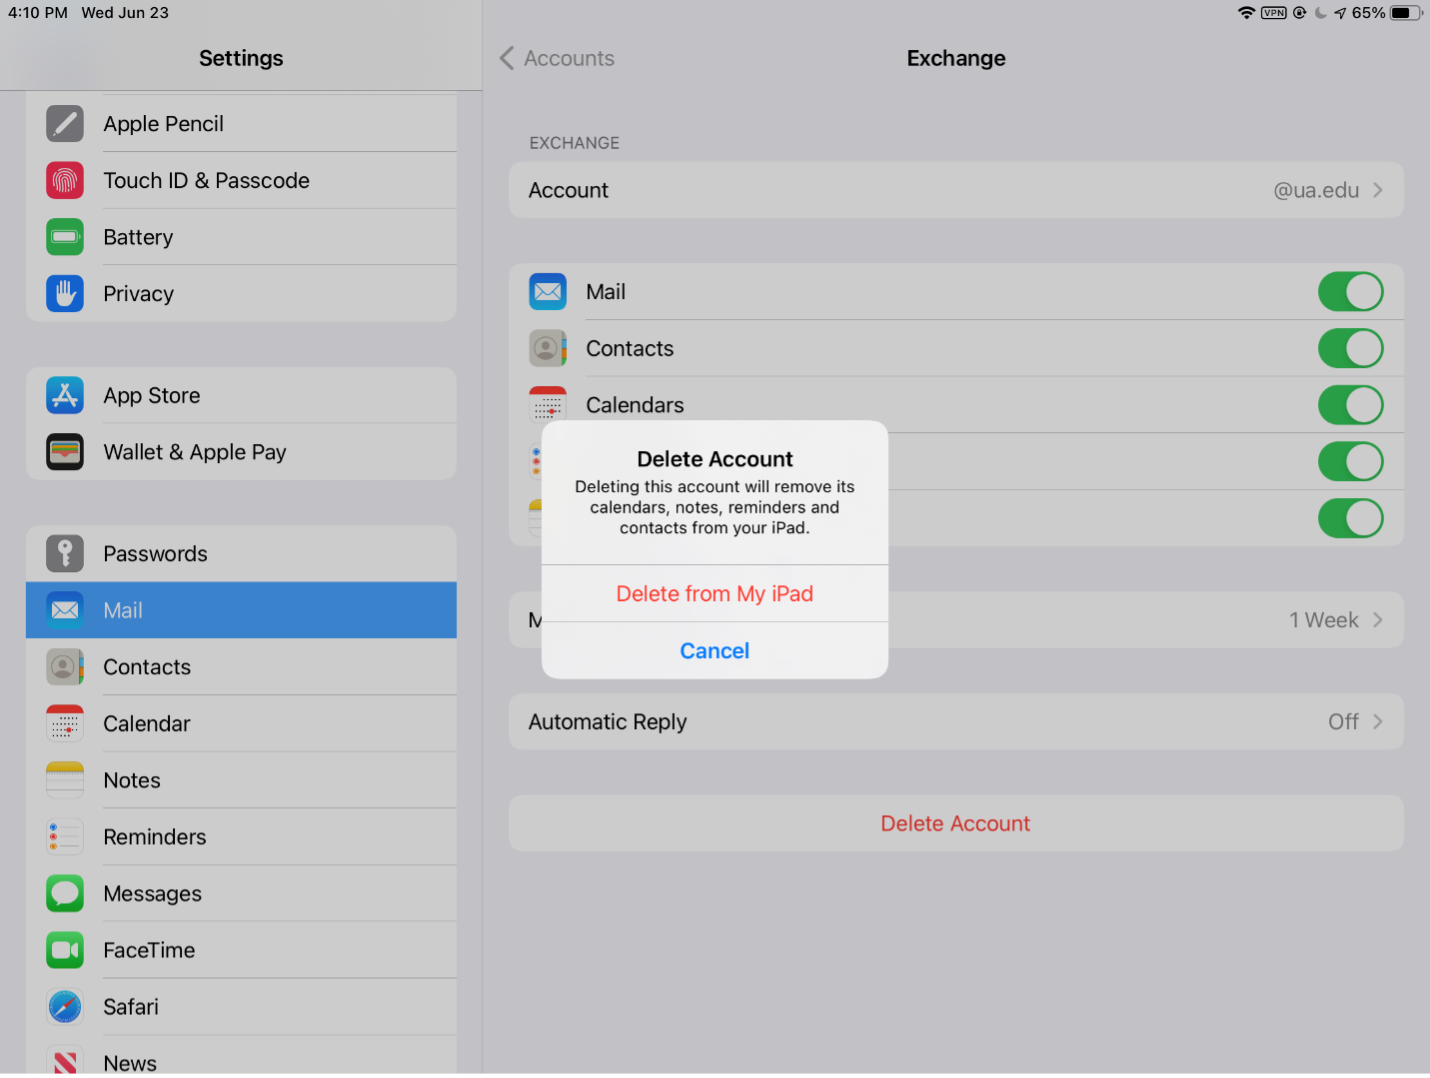The width and height of the screenshot is (1430, 1078).
Task: Select Passwords in the Settings list
Action: [x=241, y=554]
